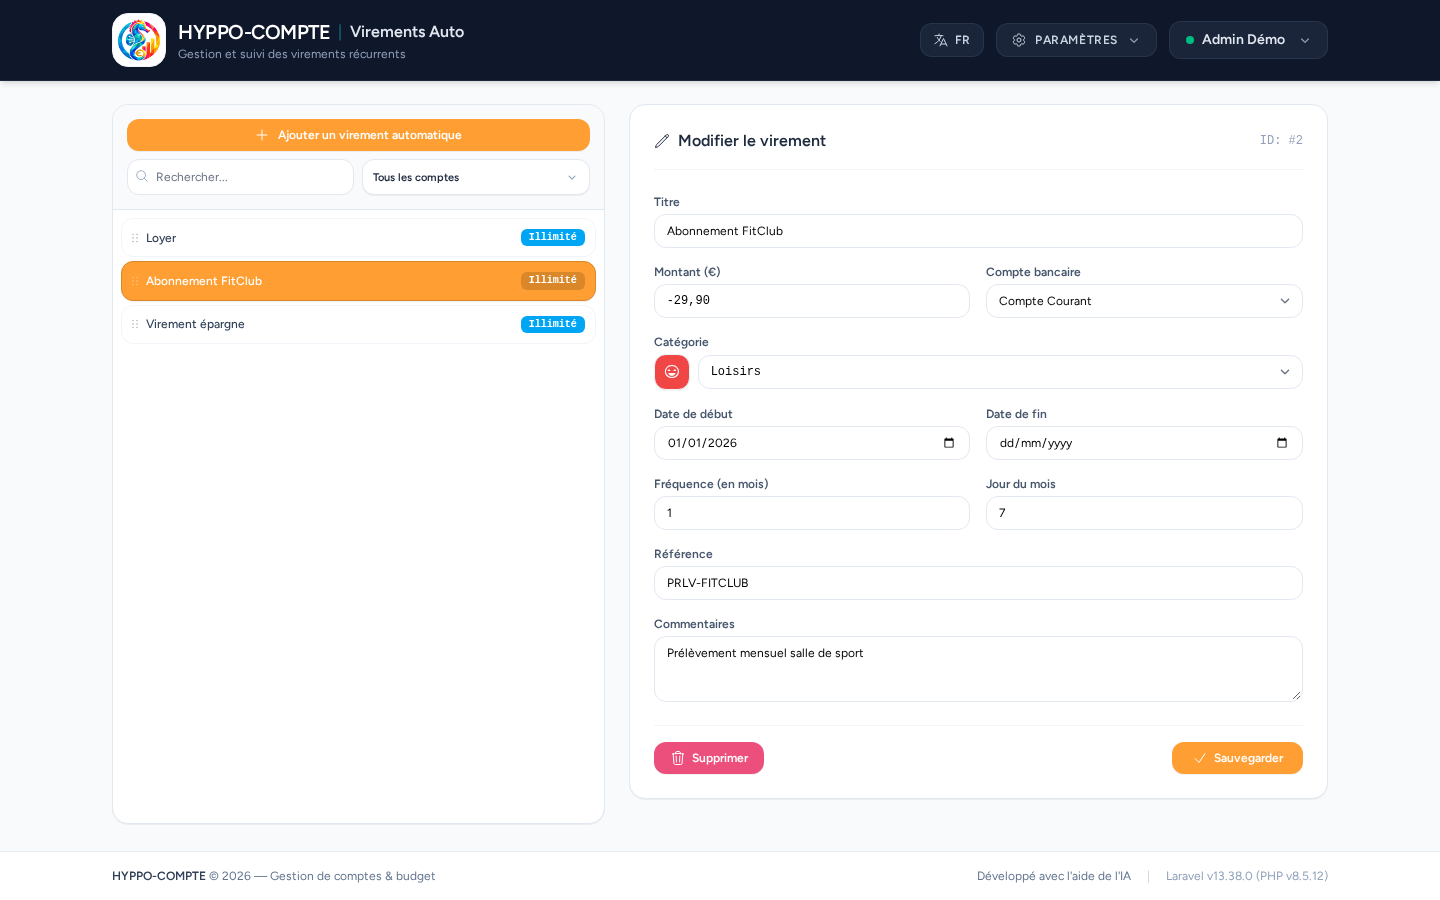
Task: Click the Montant (€) field
Action: click(812, 301)
